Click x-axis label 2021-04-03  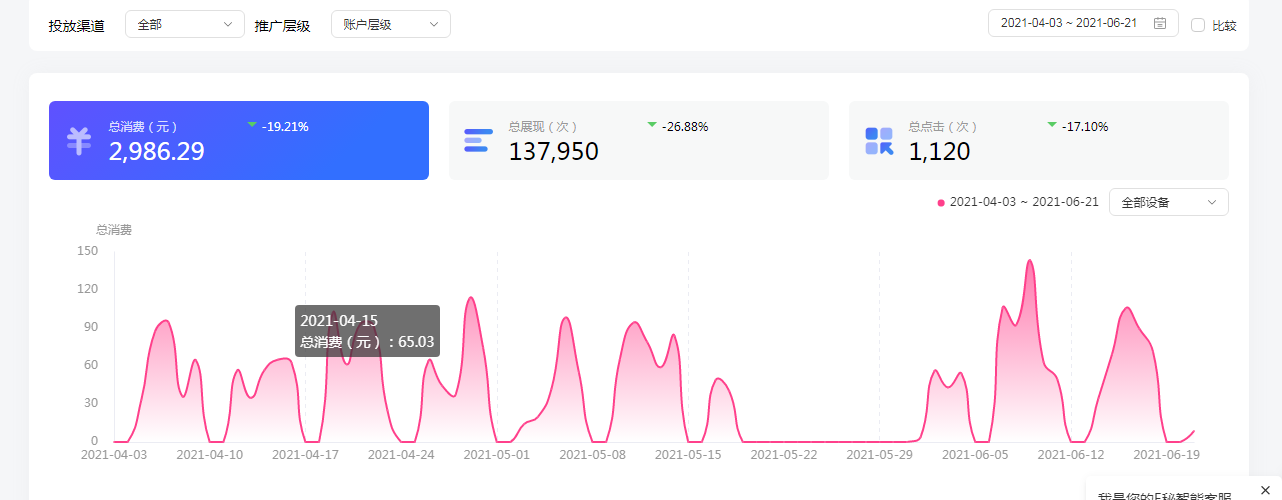[x=114, y=454]
